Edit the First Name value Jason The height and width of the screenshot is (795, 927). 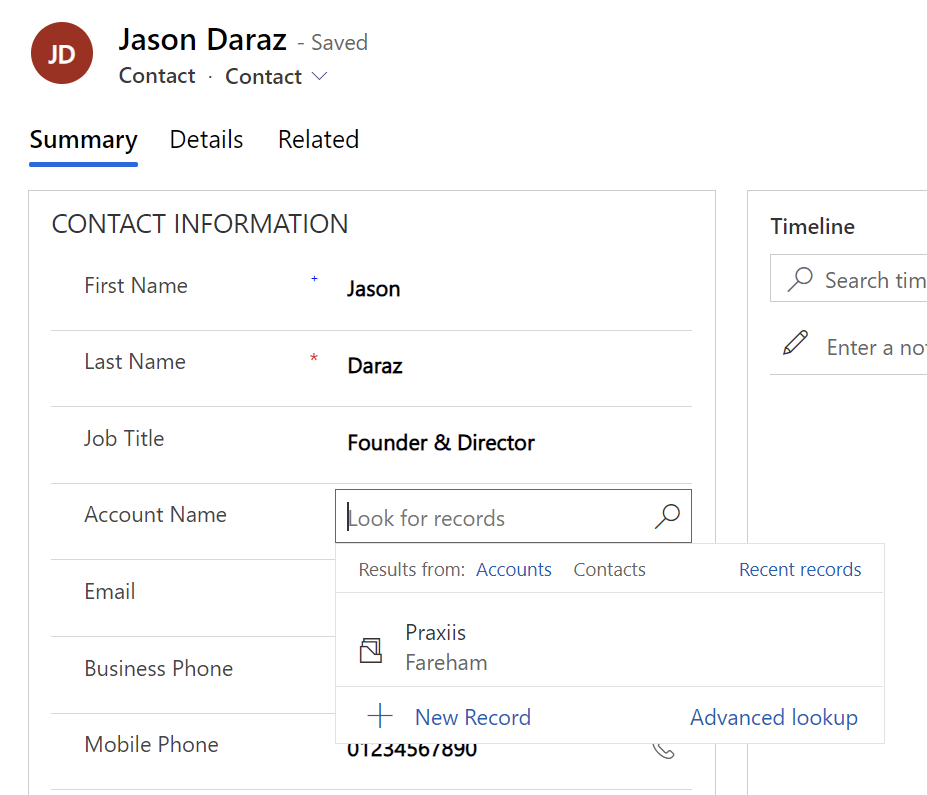[x=374, y=289]
